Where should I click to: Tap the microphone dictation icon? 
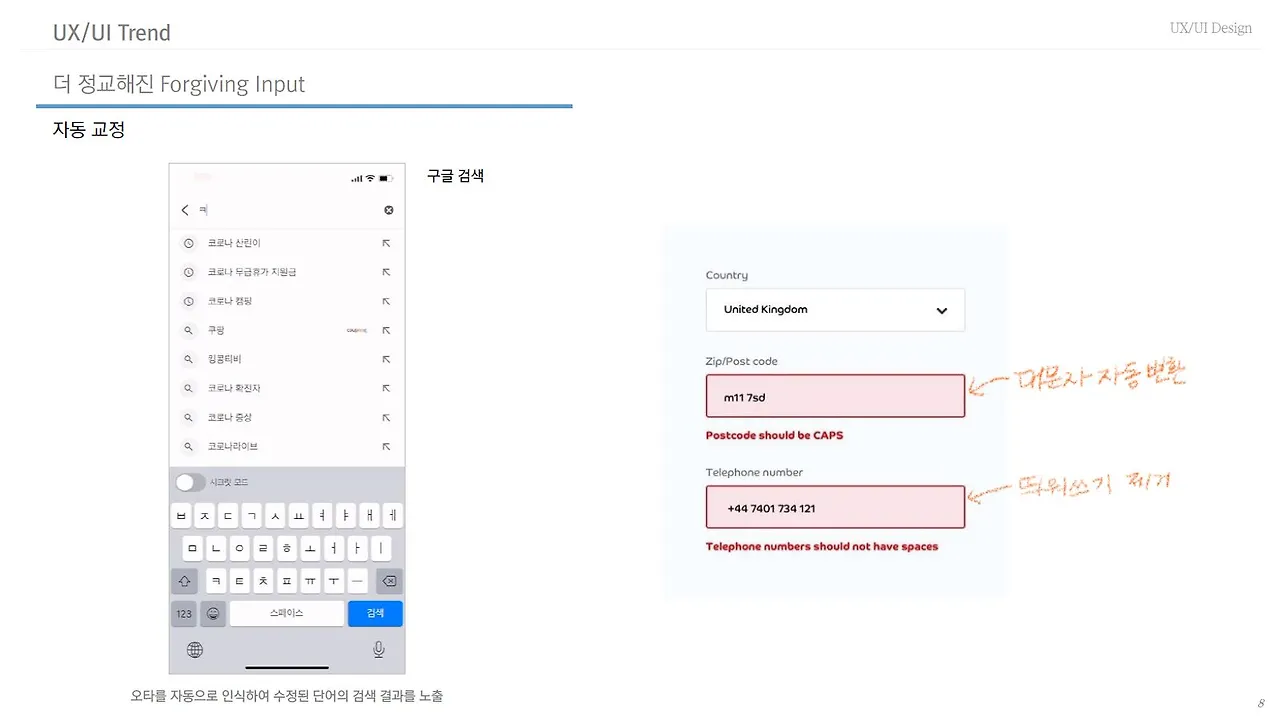coord(379,650)
